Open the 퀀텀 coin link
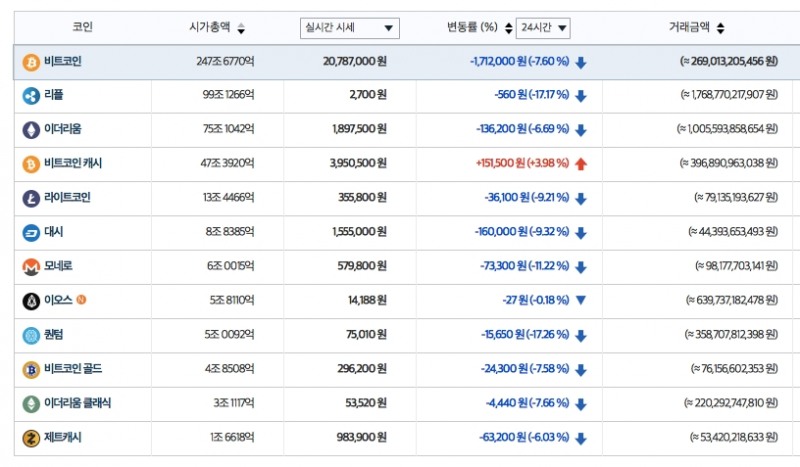The image size is (800, 467). (54, 334)
